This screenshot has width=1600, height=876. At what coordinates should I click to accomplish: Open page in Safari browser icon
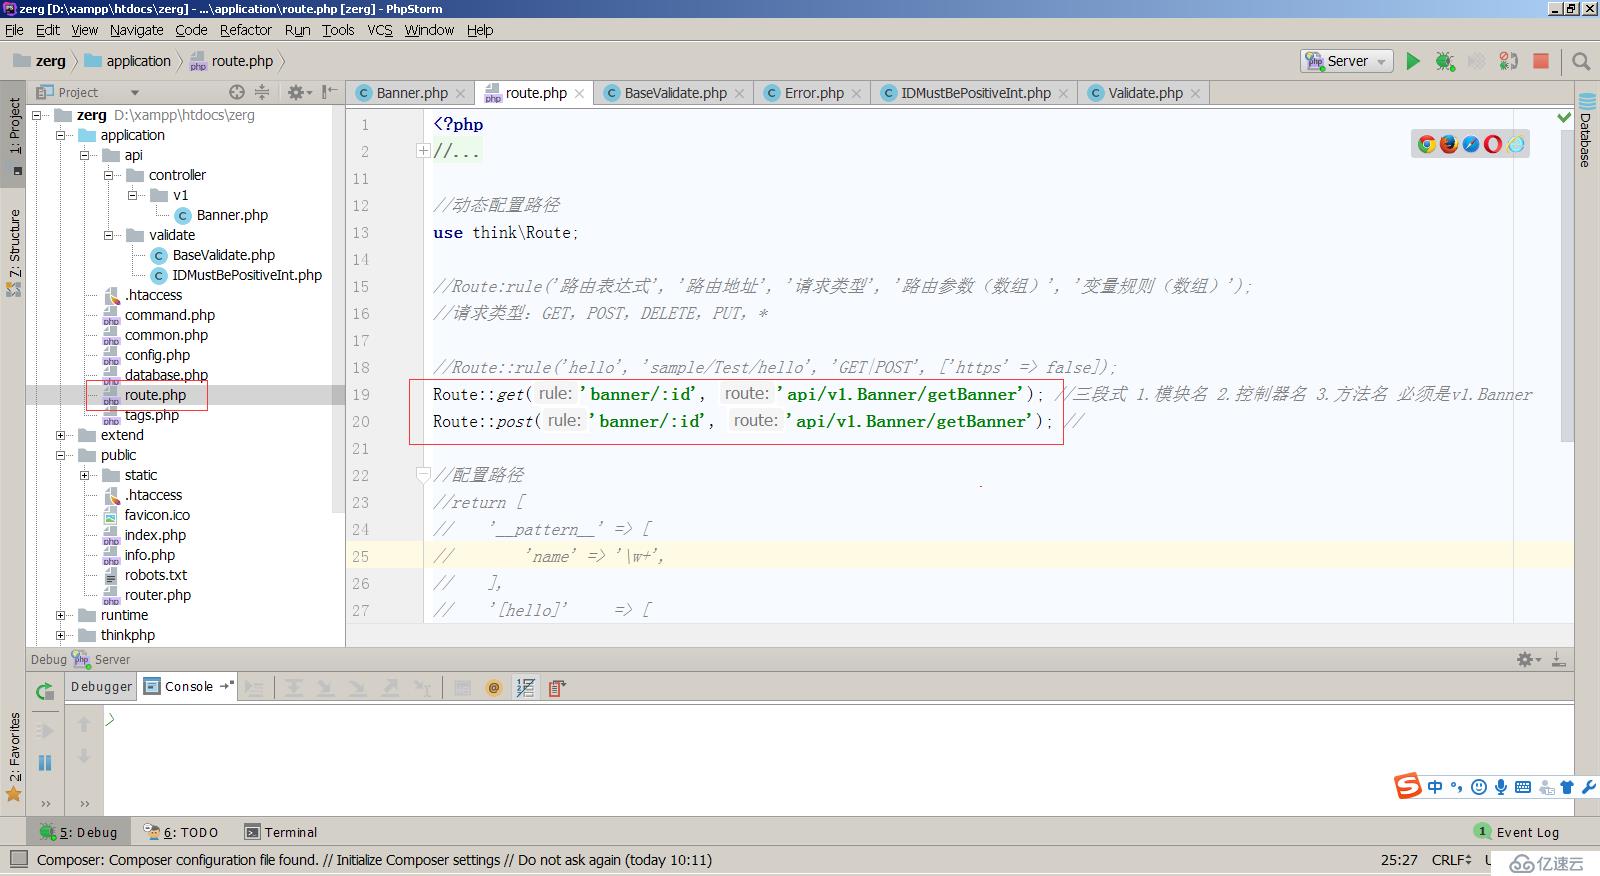pyautogui.click(x=1471, y=144)
